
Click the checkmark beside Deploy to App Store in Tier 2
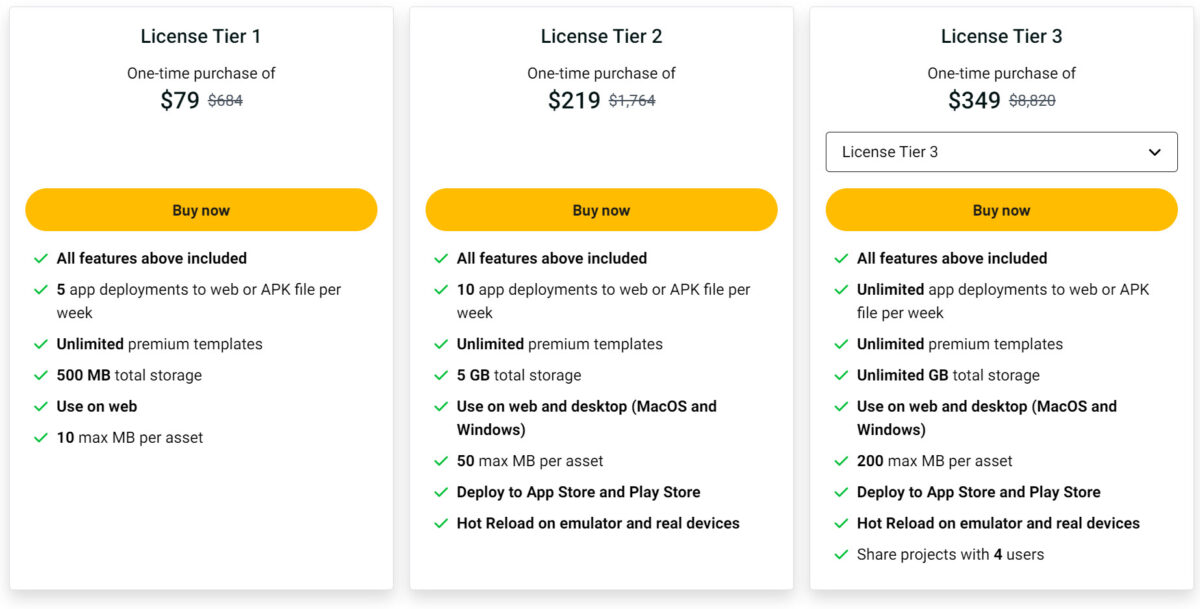pos(441,492)
